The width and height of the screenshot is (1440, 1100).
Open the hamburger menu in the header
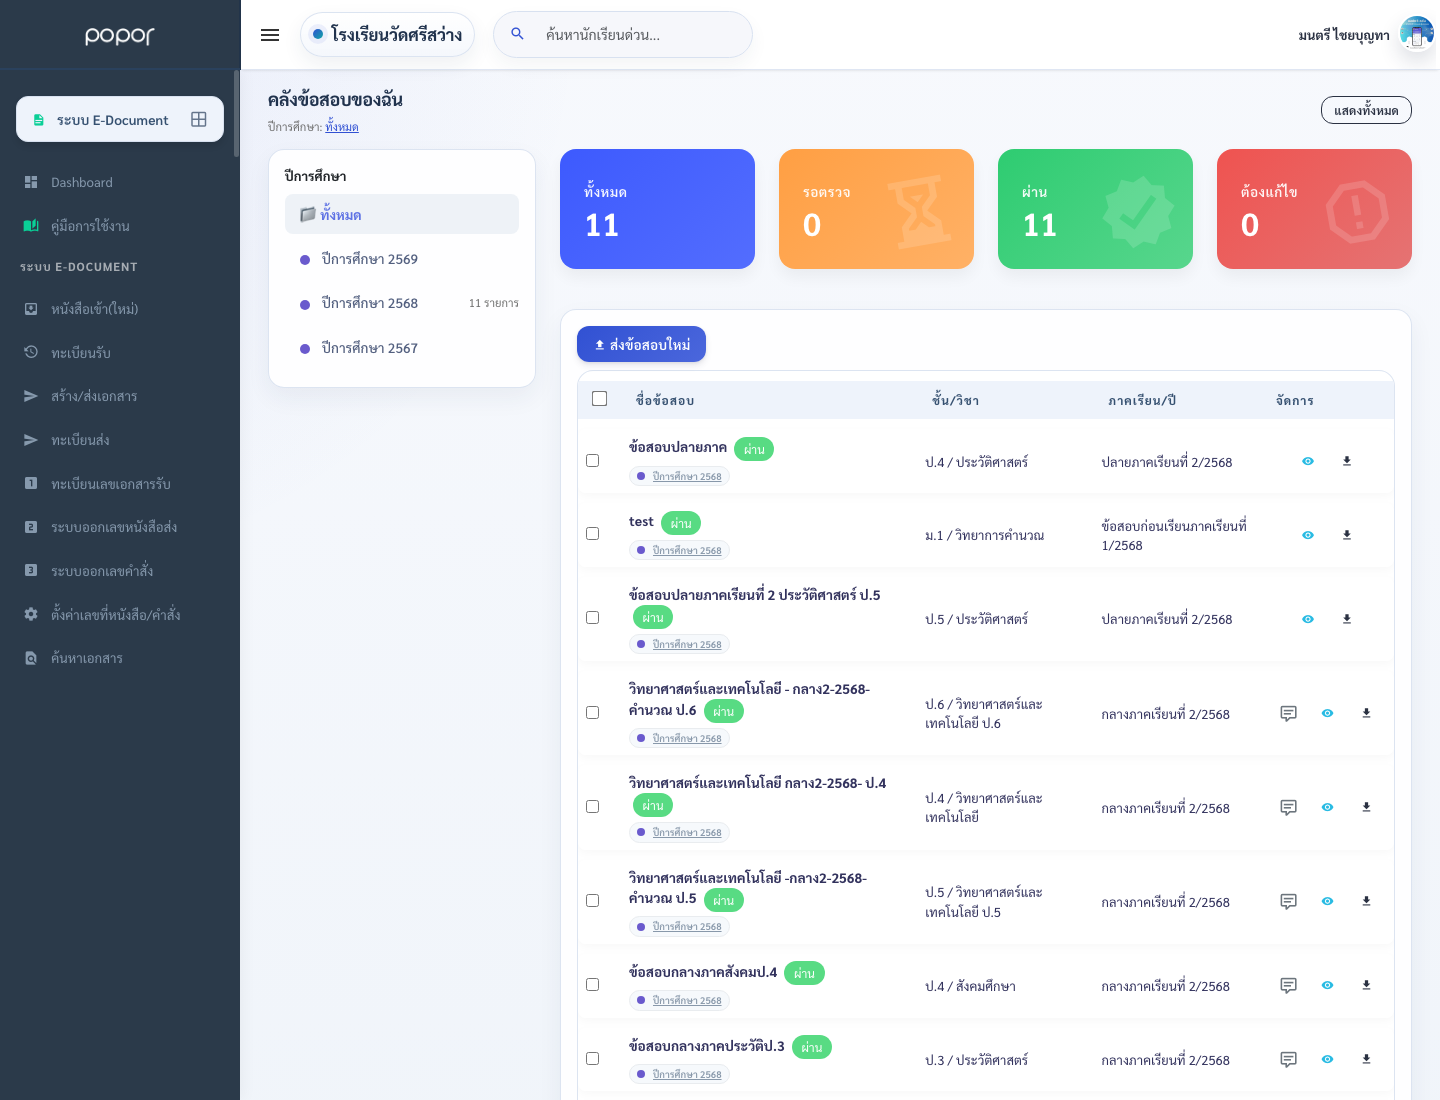pyautogui.click(x=270, y=35)
